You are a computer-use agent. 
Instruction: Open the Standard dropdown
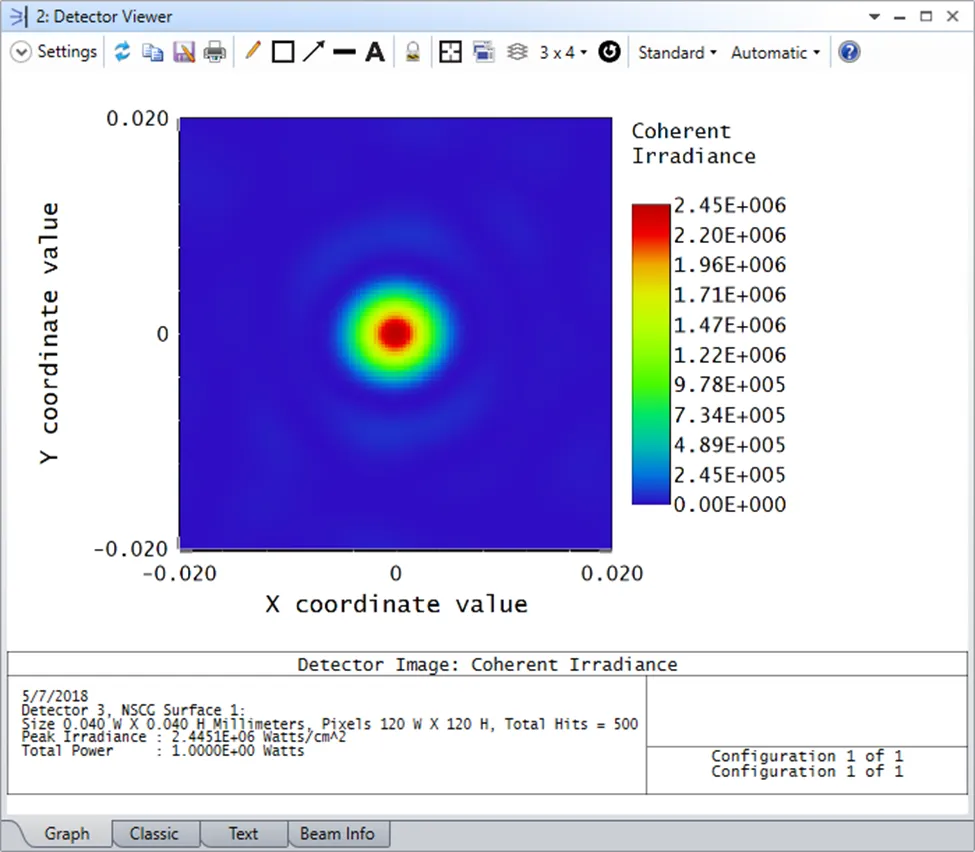(677, 52)
